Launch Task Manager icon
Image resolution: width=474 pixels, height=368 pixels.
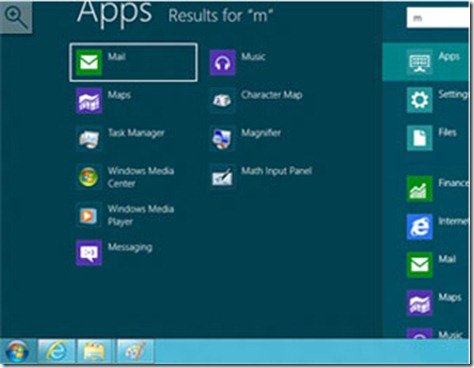pyautogui.click(x=89, y=139)
